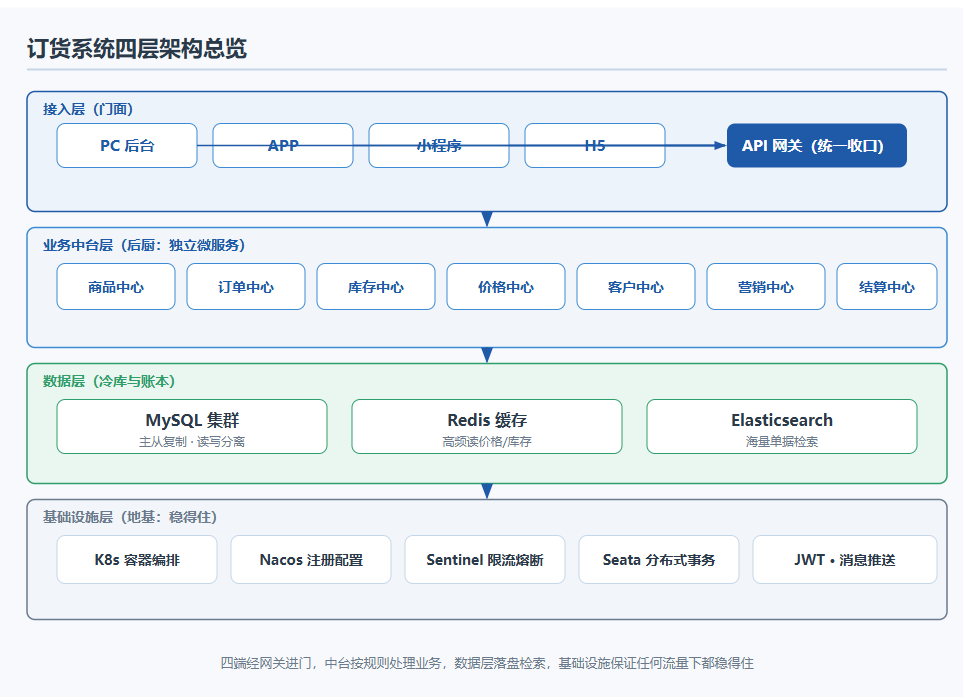
Task: Click the PC 后台 box
Action: tap(127, 146)
